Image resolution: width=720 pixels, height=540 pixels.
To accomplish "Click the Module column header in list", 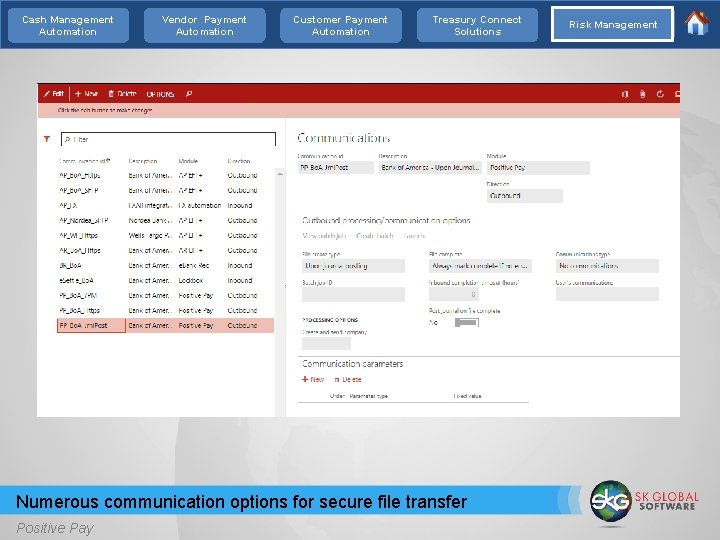I will click(188, 161).
